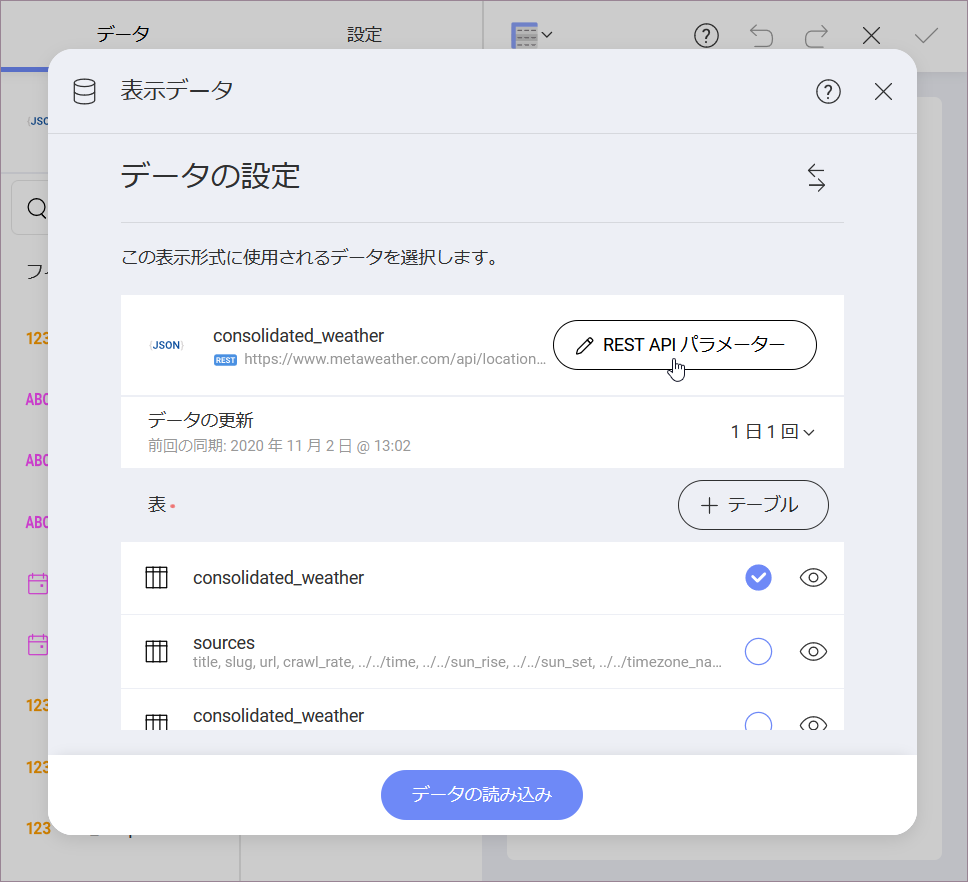
Task: Select the sources table radio button
Action: (758, 651)
